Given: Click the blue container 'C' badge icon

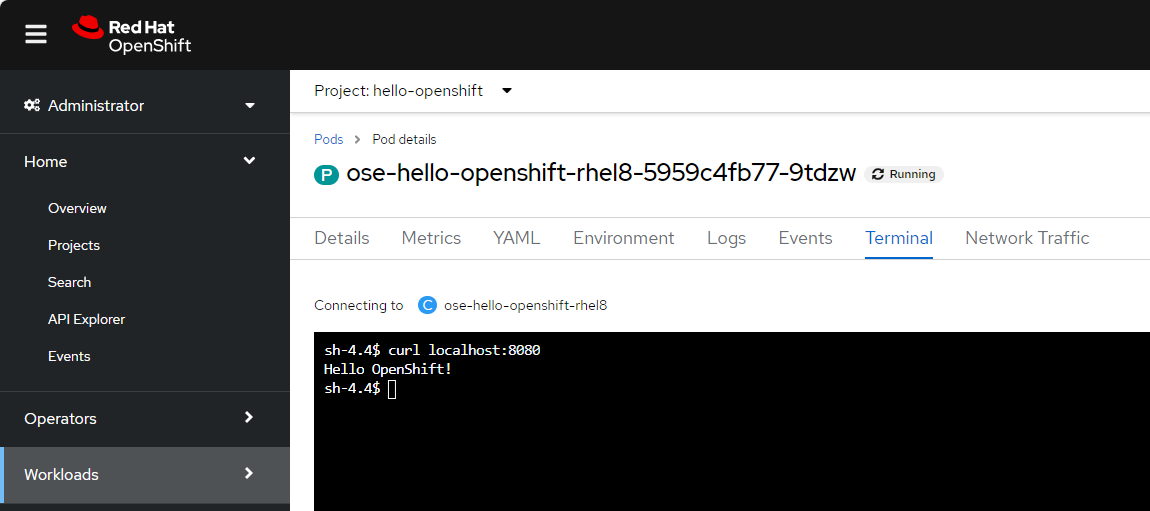Looking at the screenshot, I should click(x=427, y=305).
